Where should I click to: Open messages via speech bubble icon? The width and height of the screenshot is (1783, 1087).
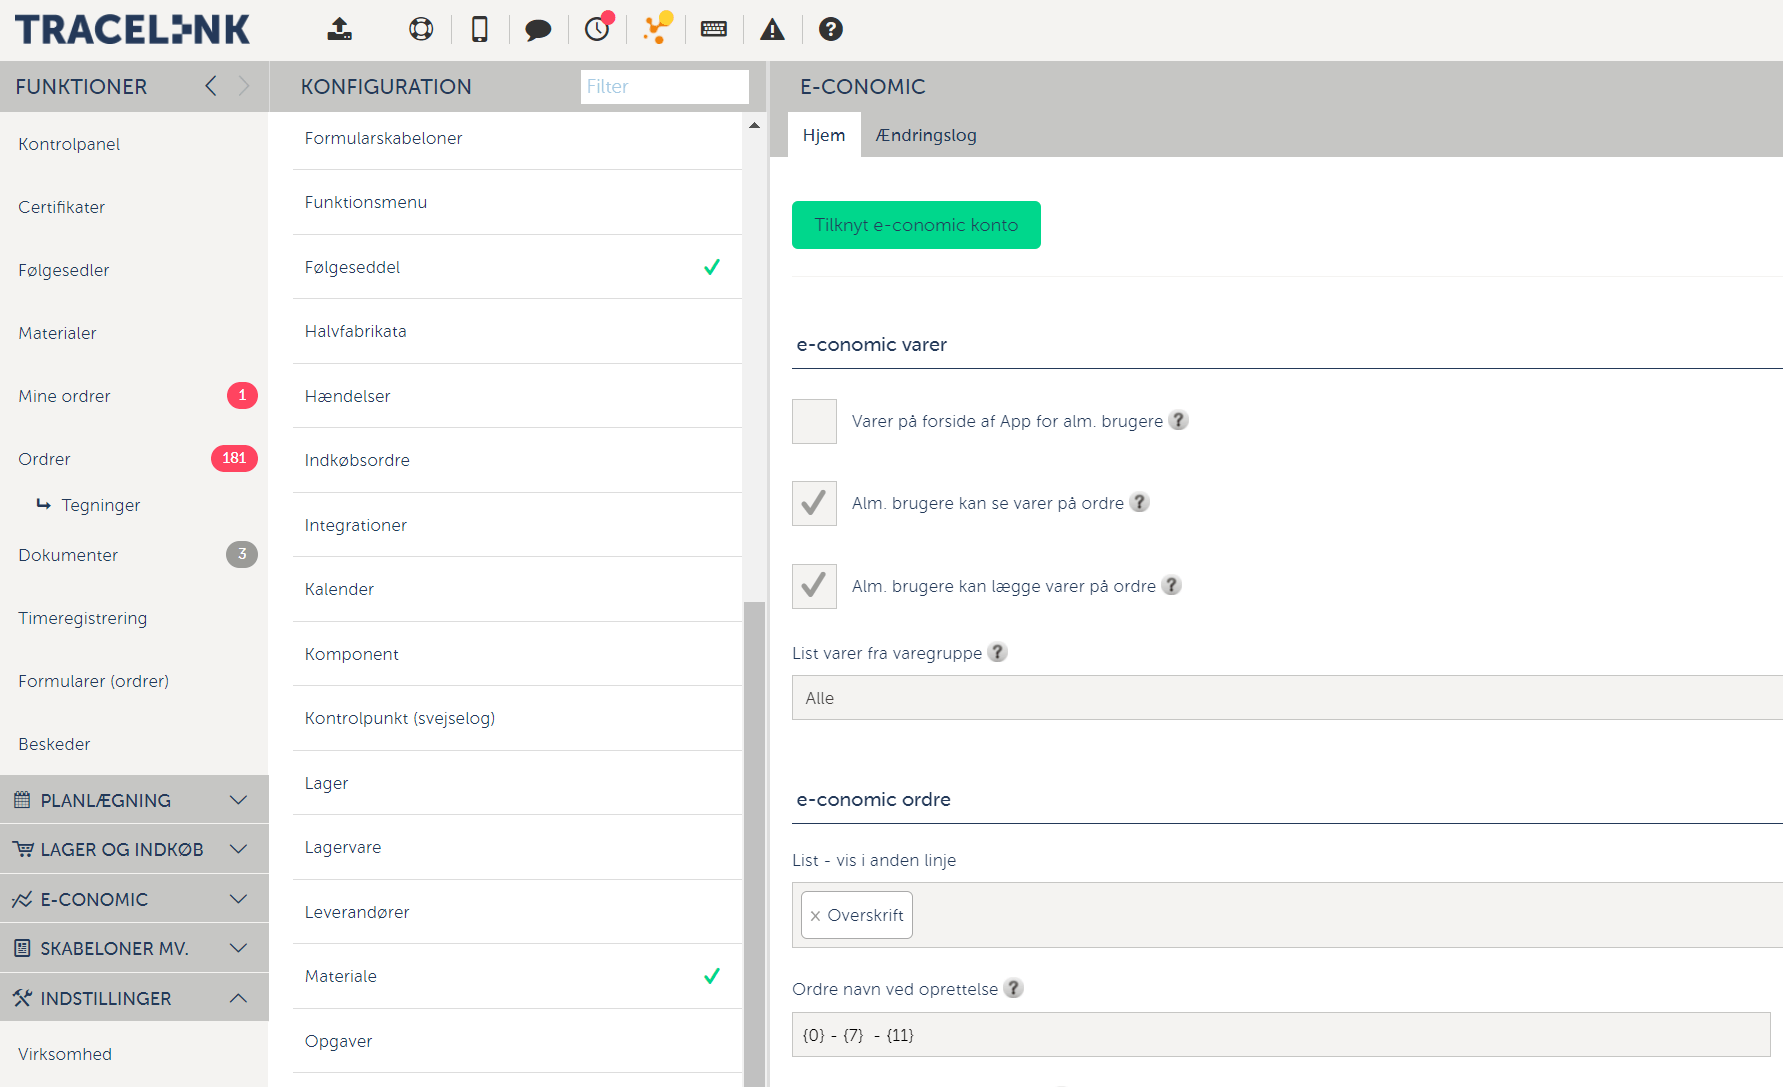538,30
